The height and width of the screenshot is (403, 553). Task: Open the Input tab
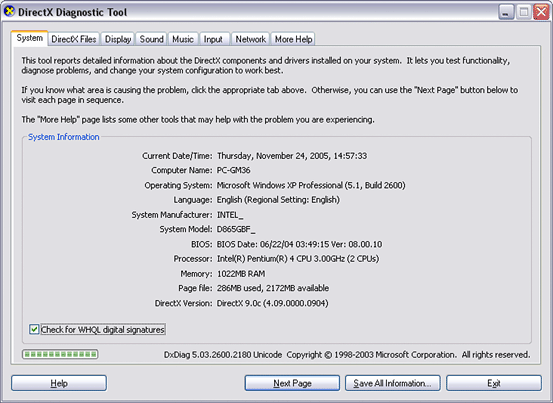(x=213, y=39)
